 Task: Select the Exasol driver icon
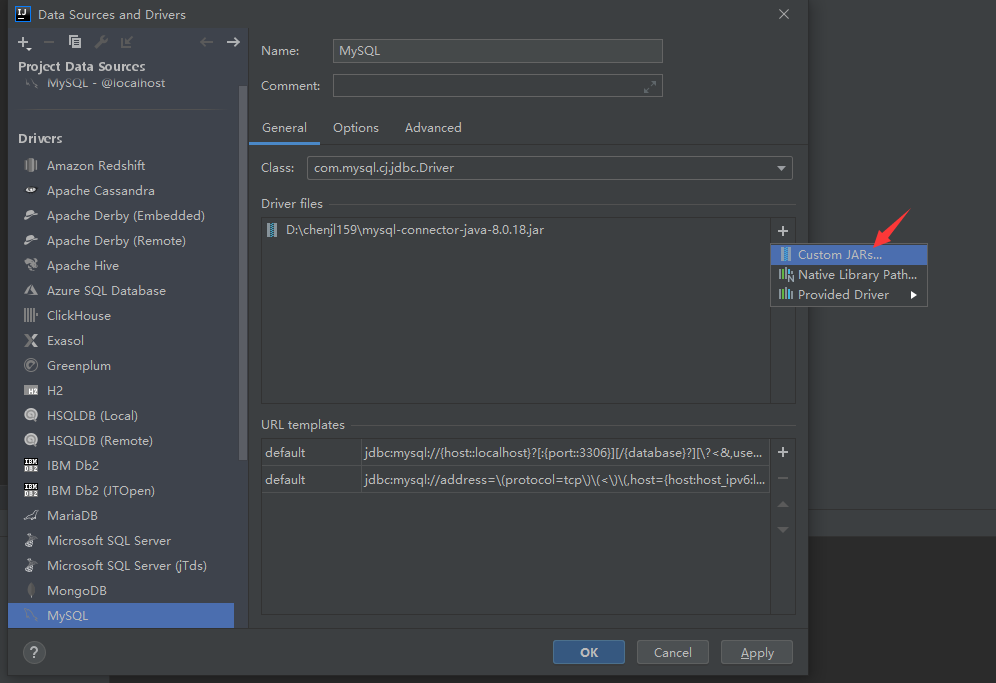point(30,341)
